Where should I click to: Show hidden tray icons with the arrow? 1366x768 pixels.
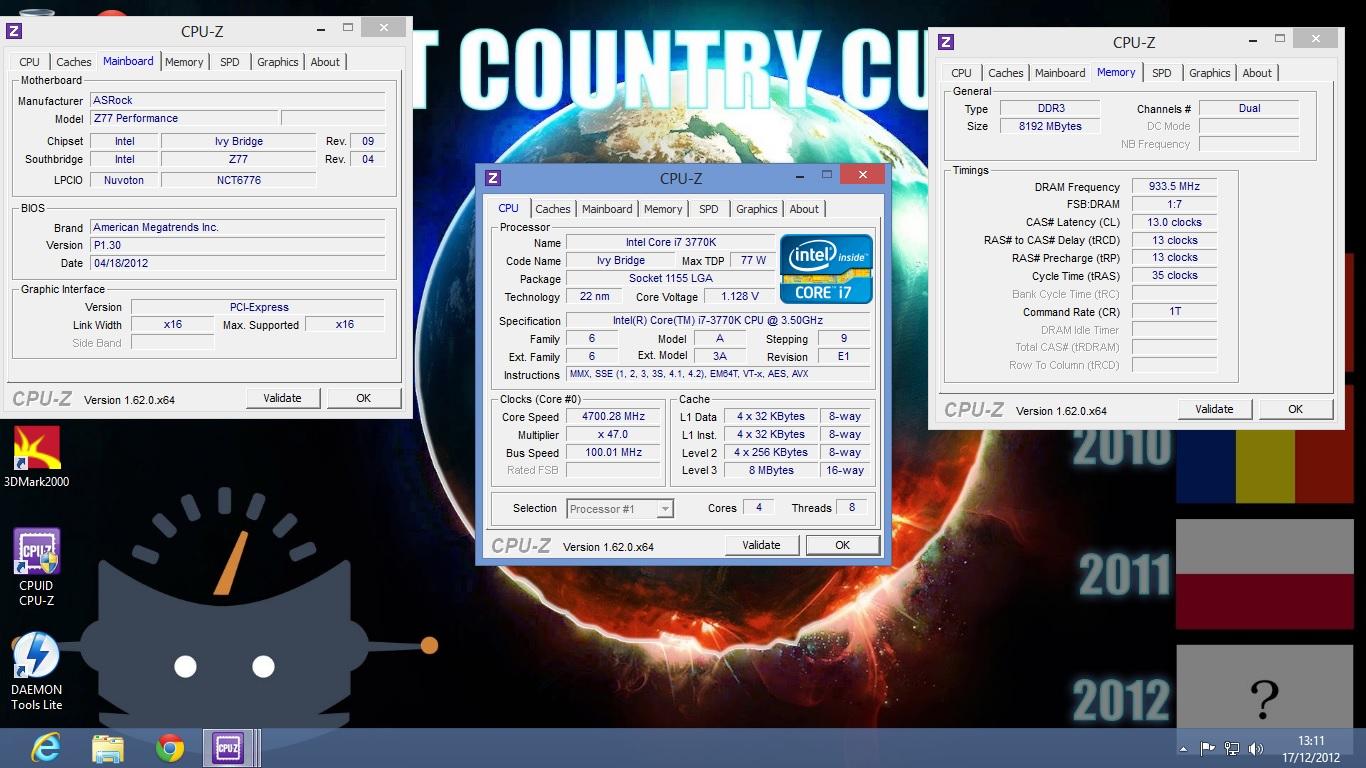click(1184, 748)
